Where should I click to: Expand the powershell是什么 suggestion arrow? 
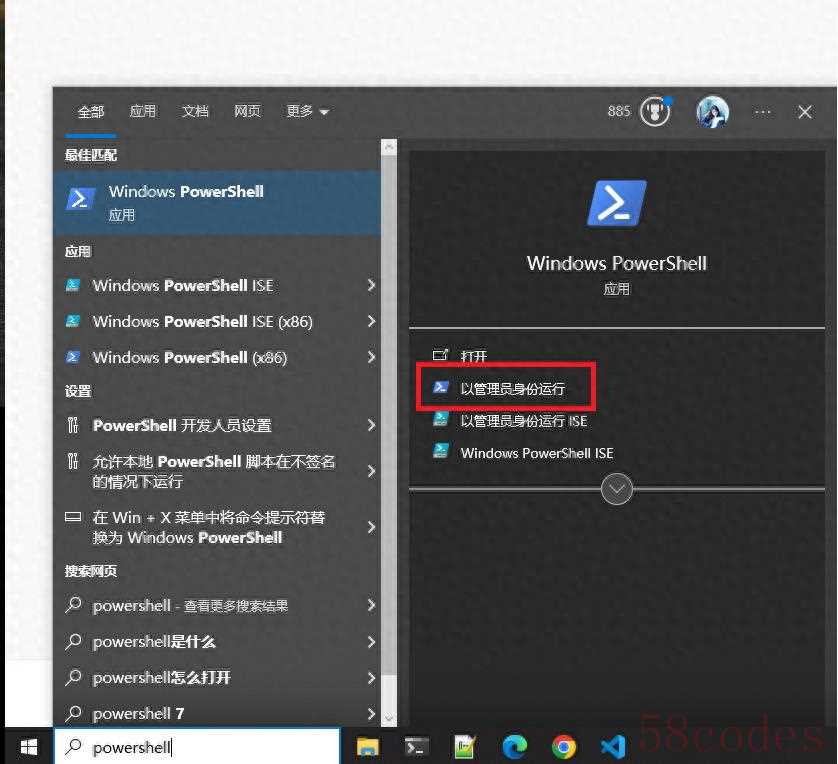[371, 642]
